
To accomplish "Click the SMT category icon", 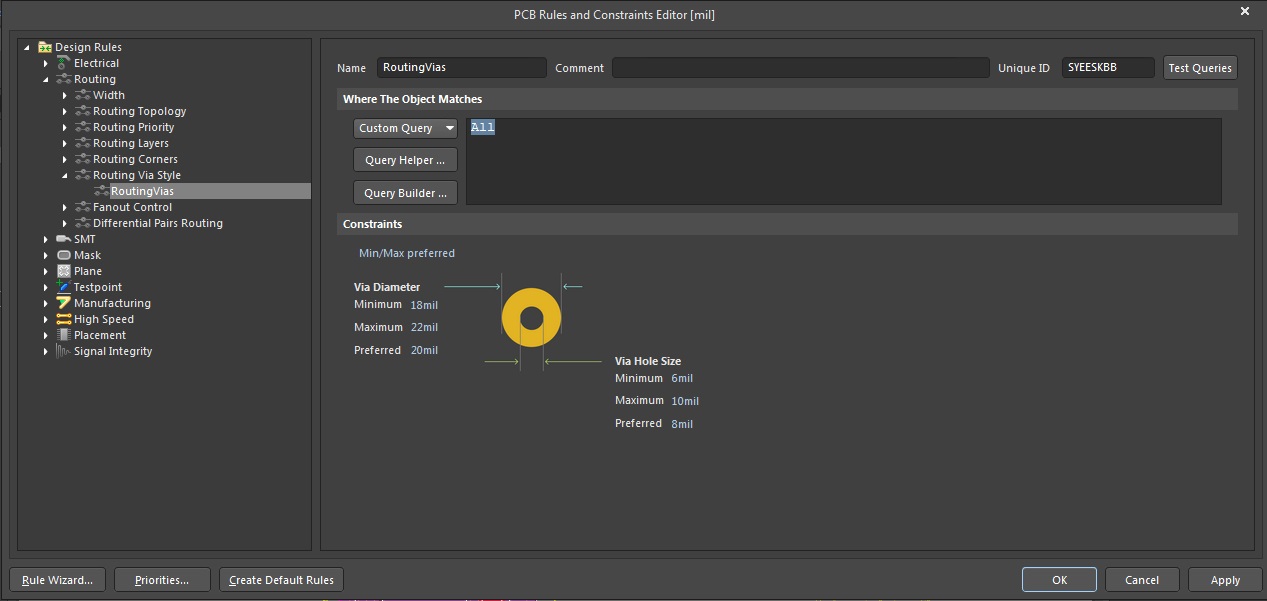I will click(64, 239).
